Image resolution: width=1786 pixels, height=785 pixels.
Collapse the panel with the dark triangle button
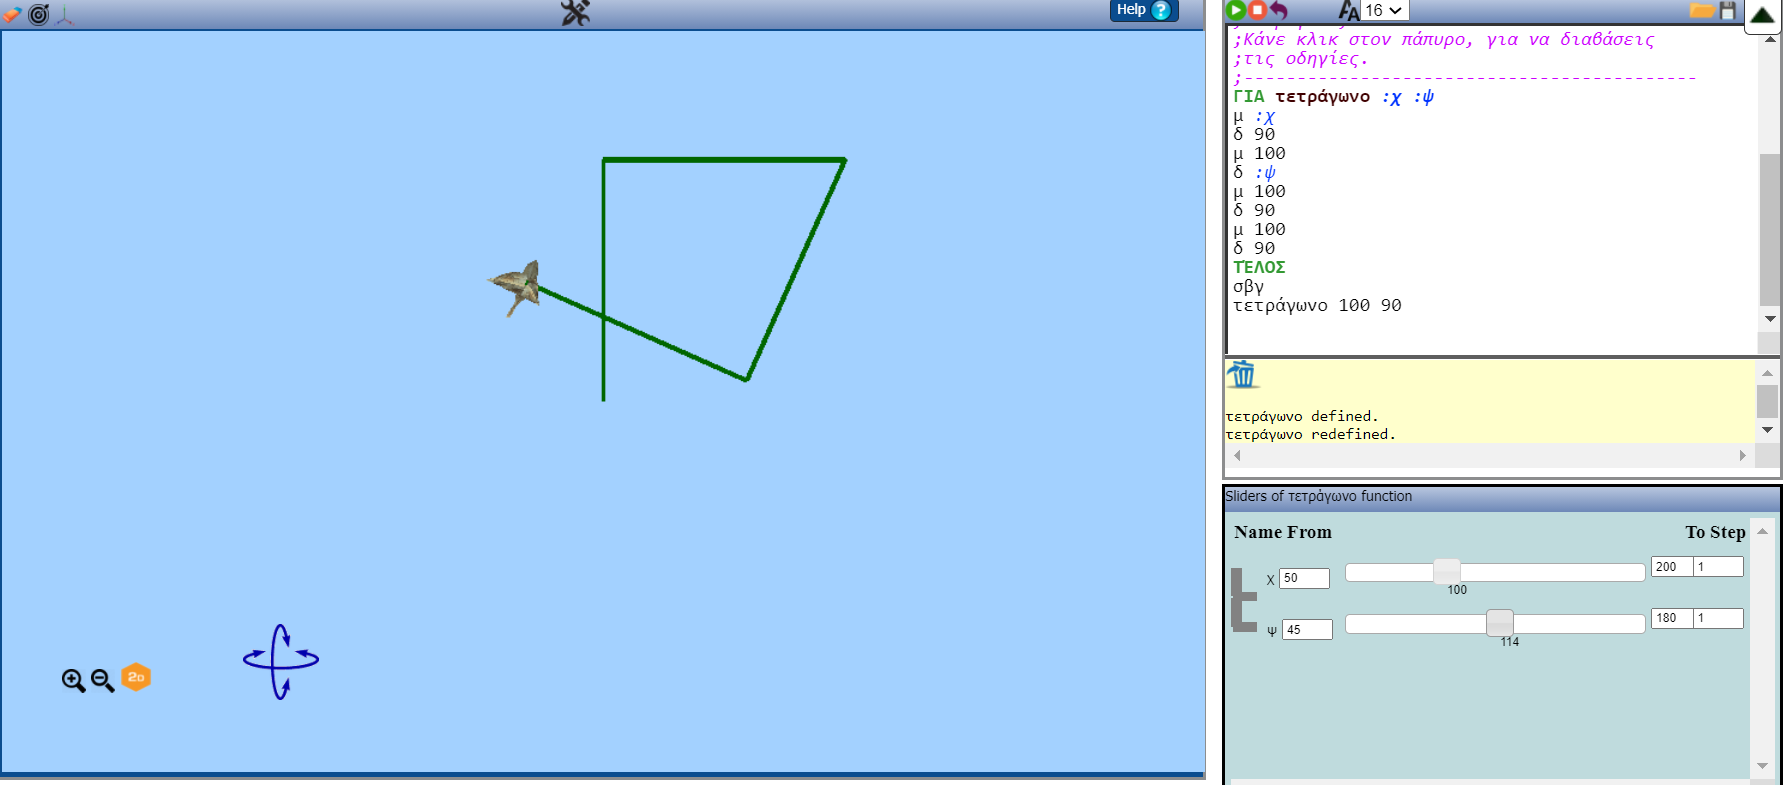coord(1762,15)
